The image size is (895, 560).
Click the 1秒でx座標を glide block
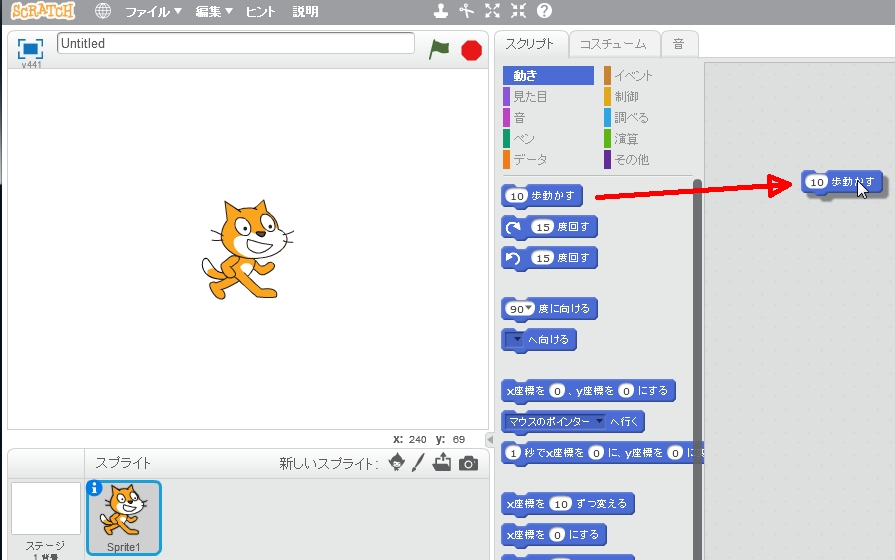click(602, 453)
